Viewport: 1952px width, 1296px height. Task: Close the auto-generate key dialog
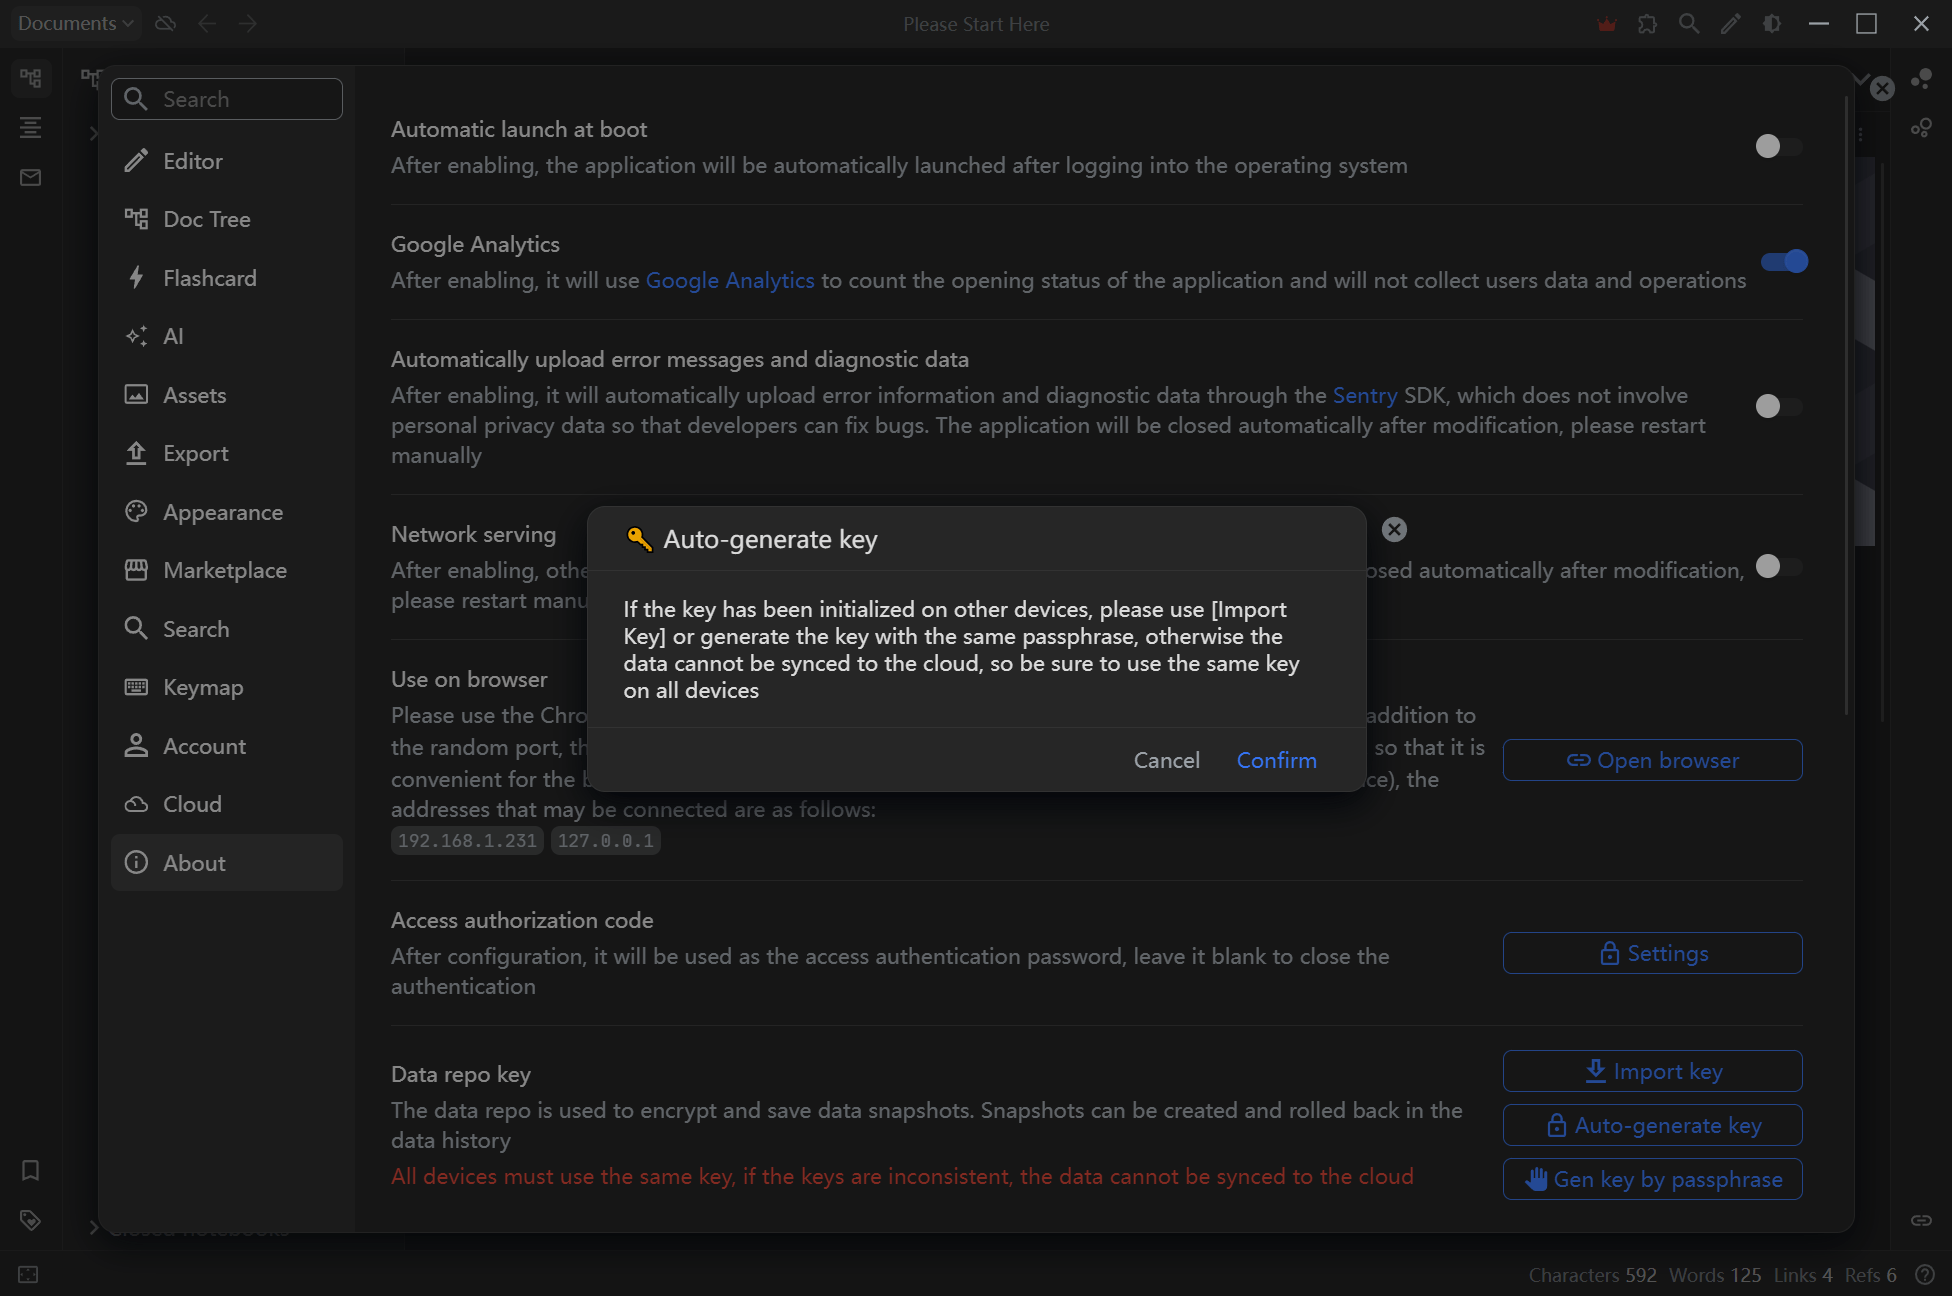click(1394, 529)
